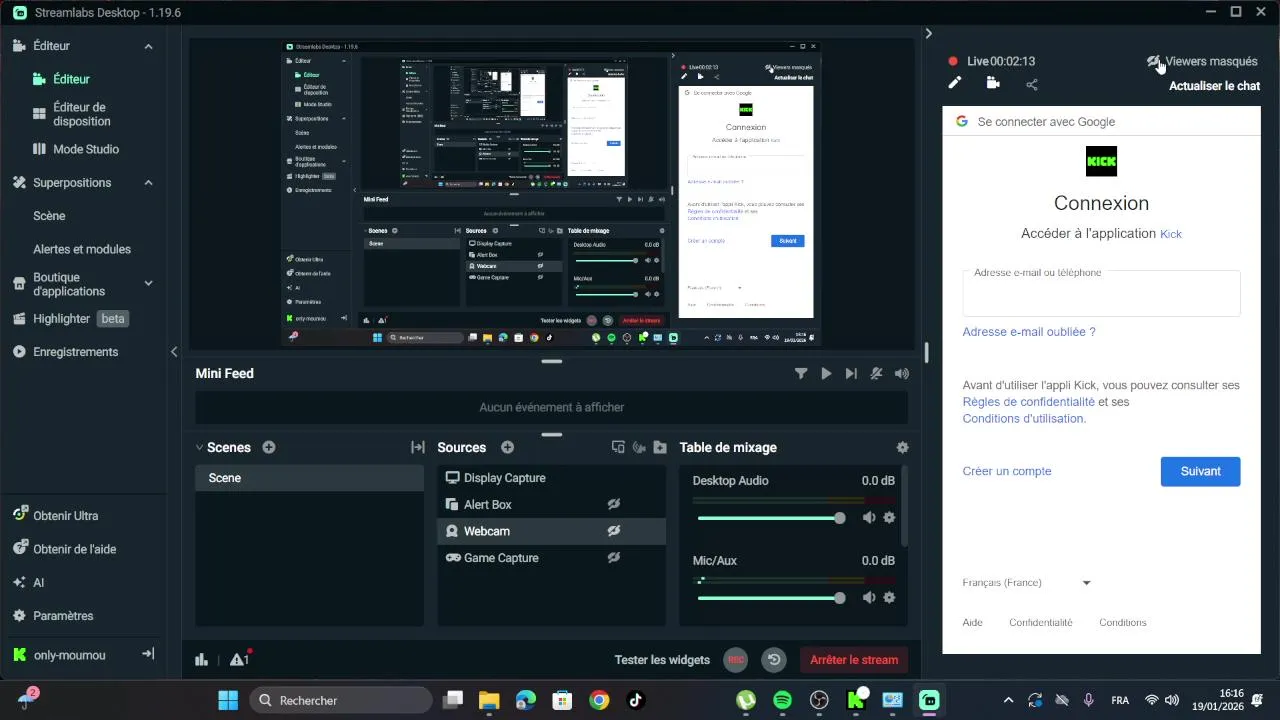The height and width of the screenshot is (720, 1280).
Task: Click Arrêter le stream button
Action: click(x=854, y=659)
